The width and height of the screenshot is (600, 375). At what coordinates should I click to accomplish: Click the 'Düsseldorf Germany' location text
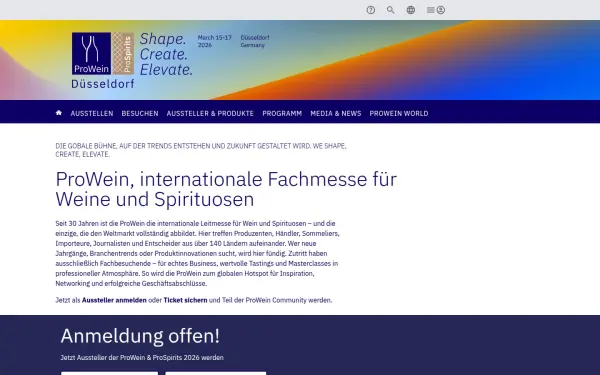click(x=255, y=41)
